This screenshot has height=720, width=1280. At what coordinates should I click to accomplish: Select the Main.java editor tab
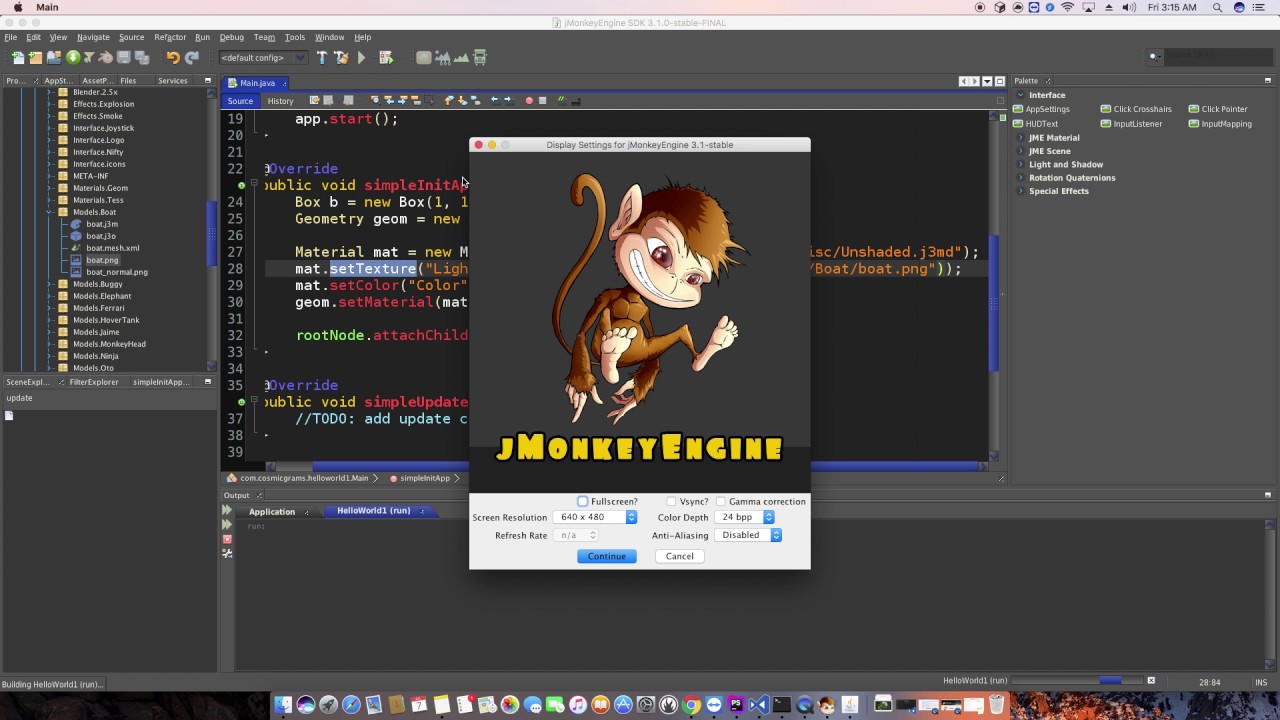(x=257, y=83)
